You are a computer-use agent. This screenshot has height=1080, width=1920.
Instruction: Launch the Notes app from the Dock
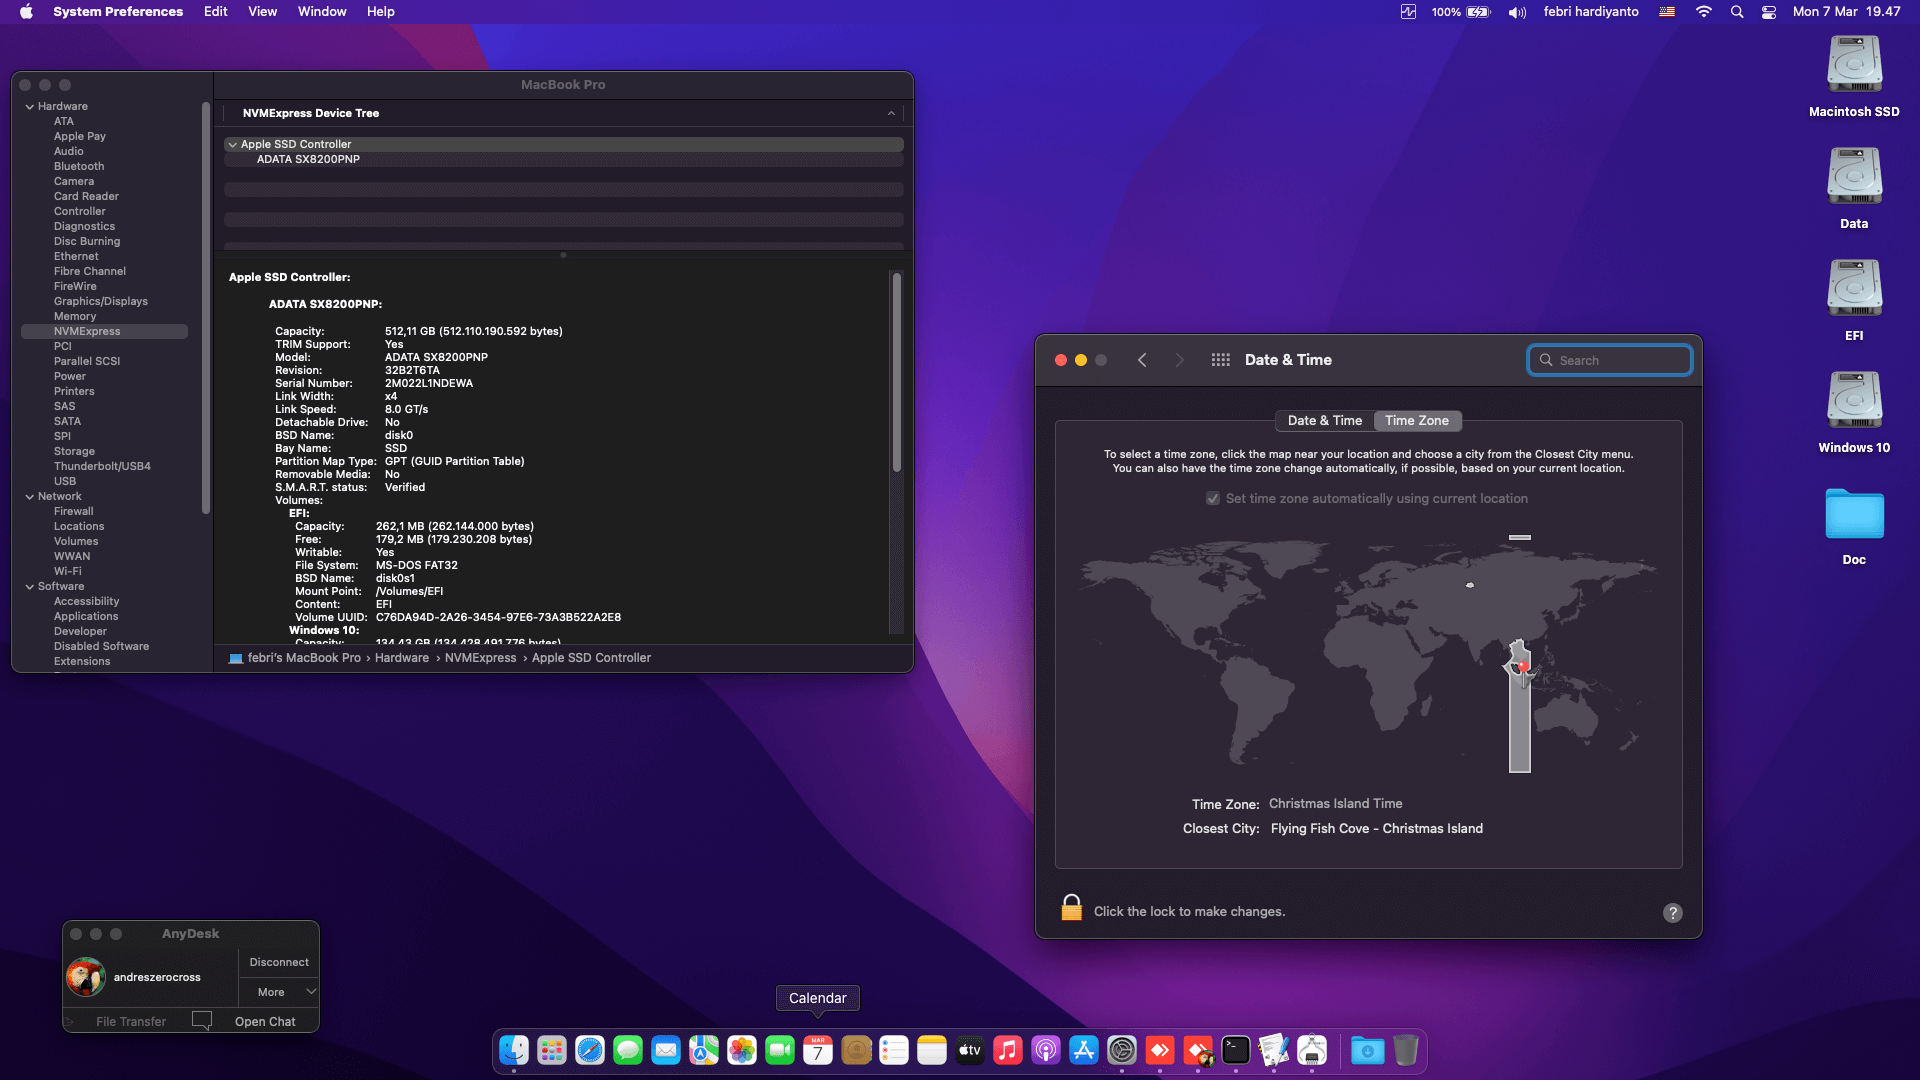pos(932,1050)
